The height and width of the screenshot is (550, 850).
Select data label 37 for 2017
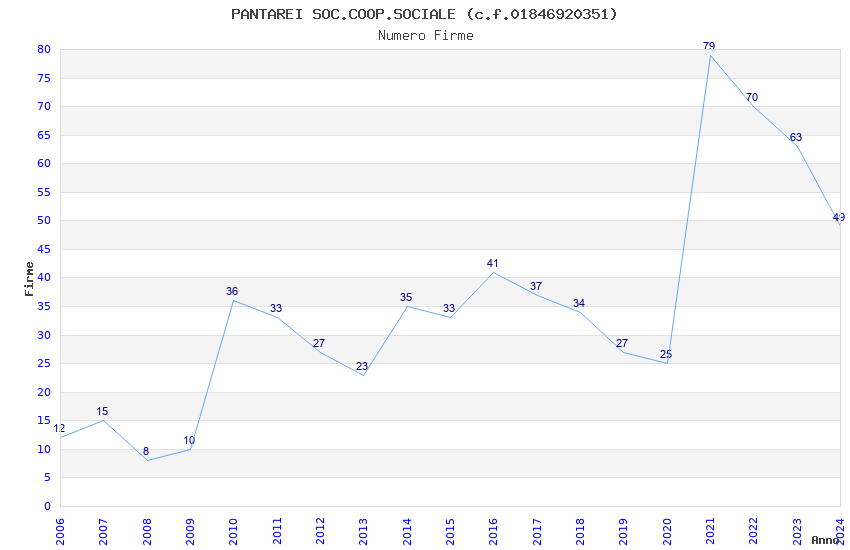[x=536, y=286]
